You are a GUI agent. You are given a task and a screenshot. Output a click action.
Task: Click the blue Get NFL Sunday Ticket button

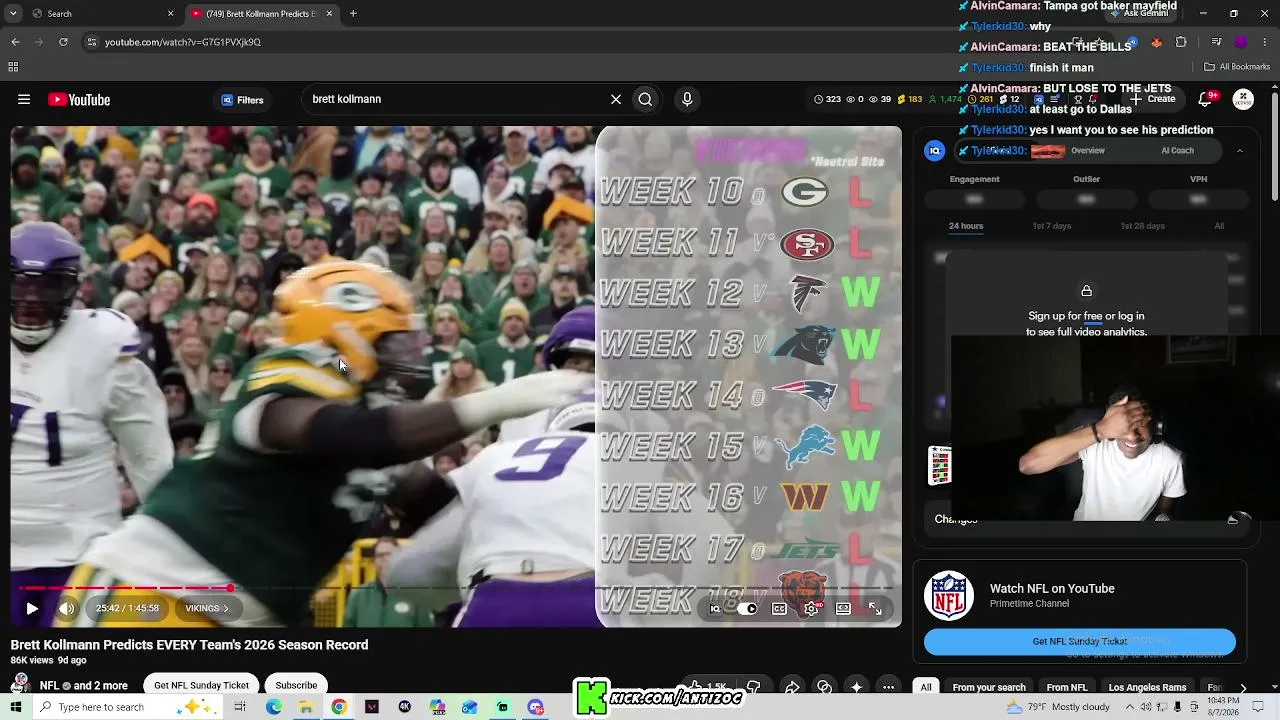coord(1079,641)
